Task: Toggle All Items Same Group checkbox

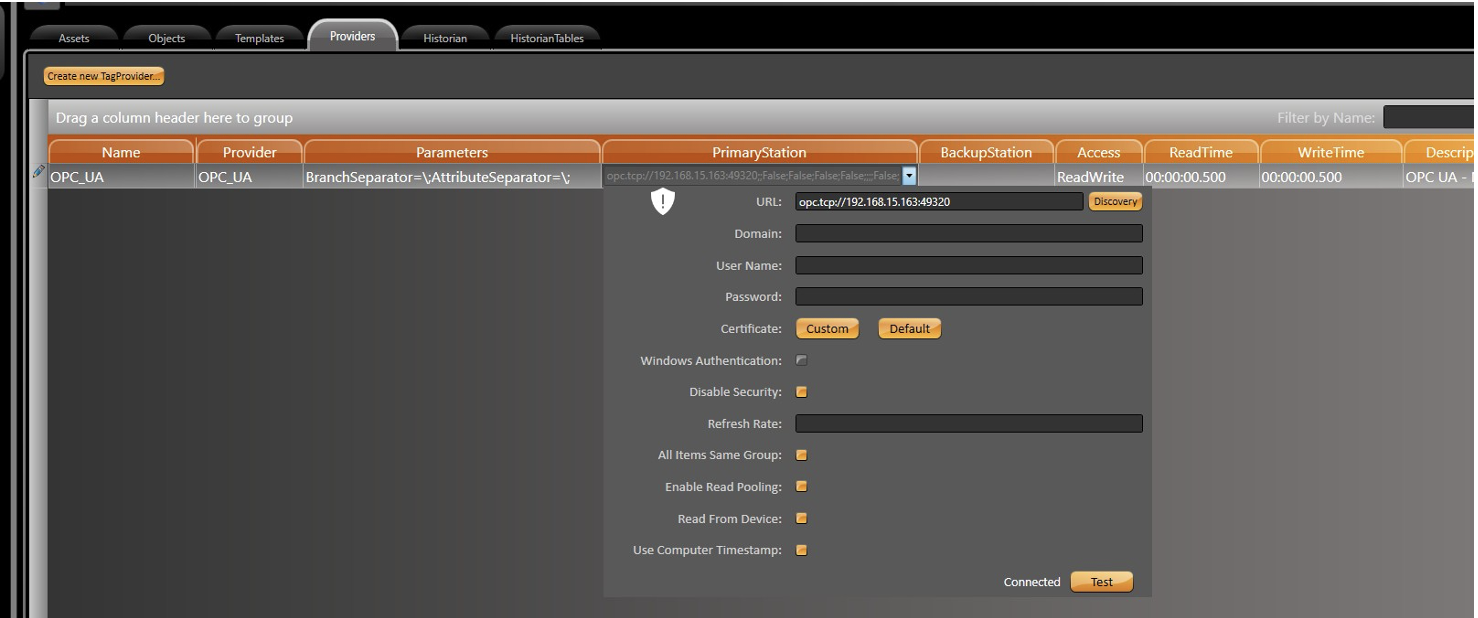Action: [x=801, y=456]
